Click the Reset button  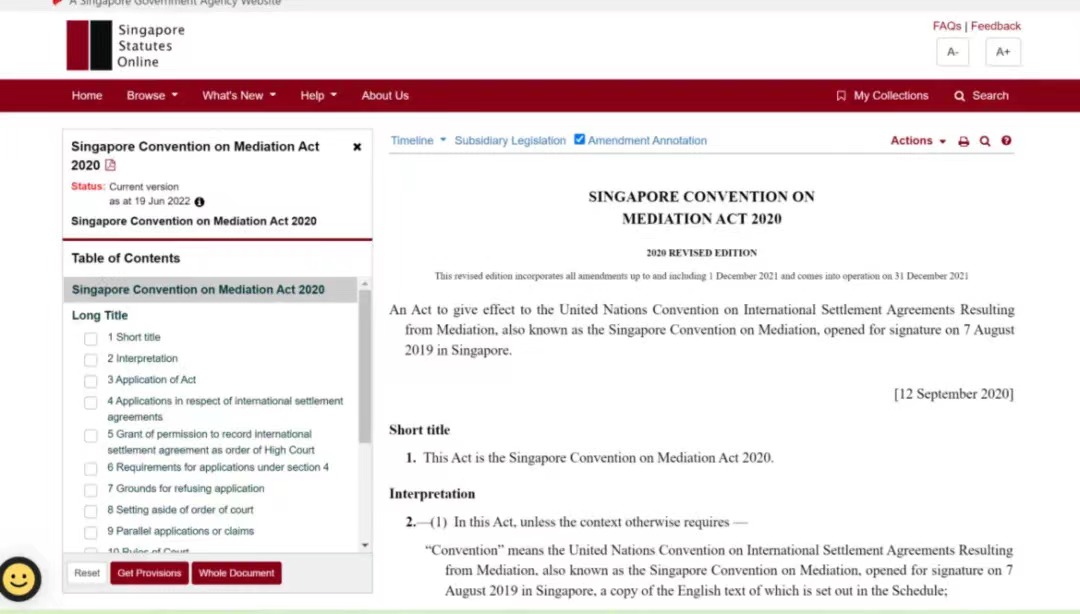click(x=87, y=573)
